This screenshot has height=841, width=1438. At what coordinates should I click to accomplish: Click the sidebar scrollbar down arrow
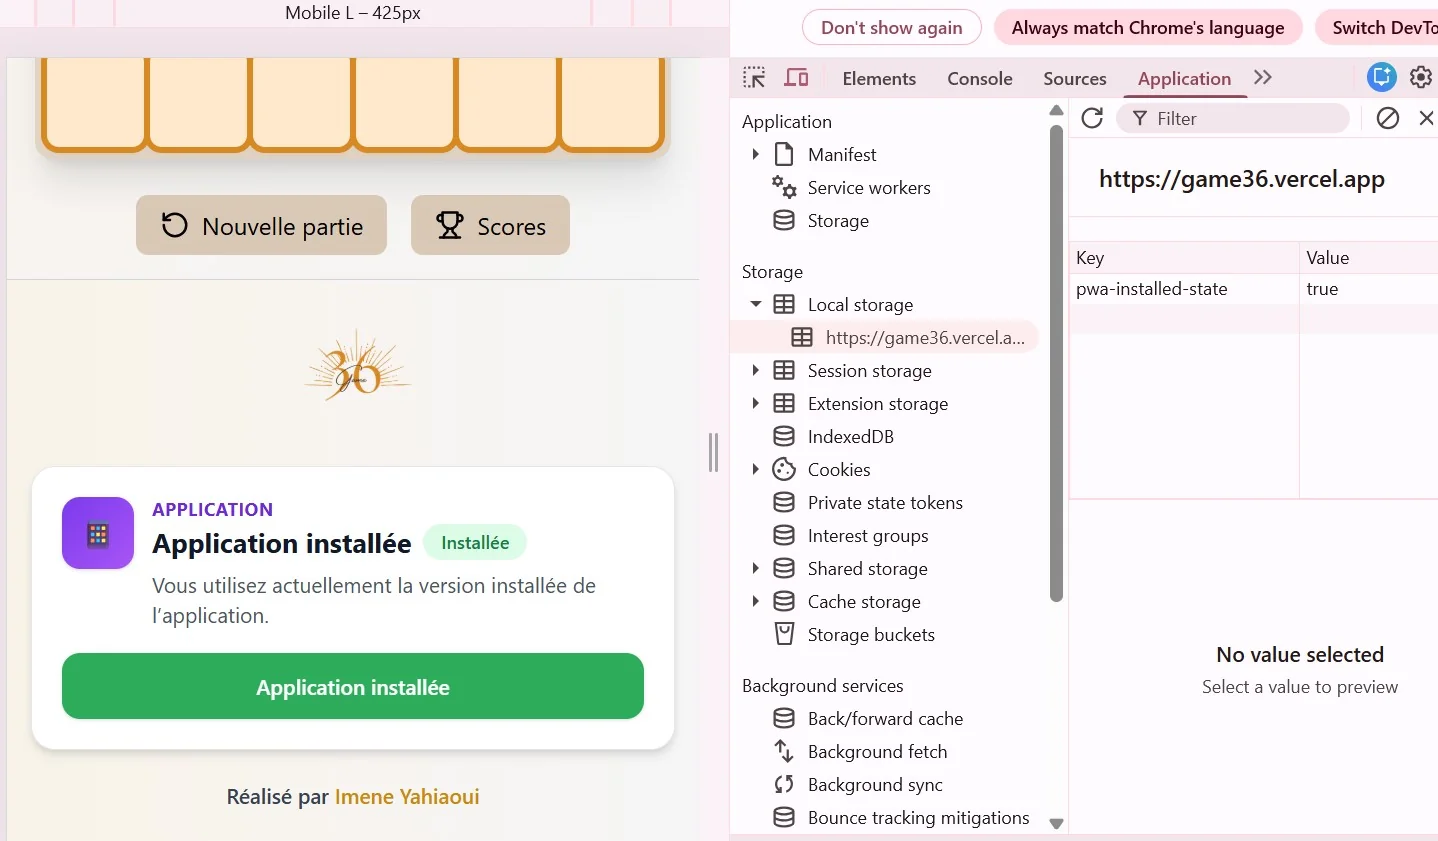pyautogui.click(x=1056, y=824)
